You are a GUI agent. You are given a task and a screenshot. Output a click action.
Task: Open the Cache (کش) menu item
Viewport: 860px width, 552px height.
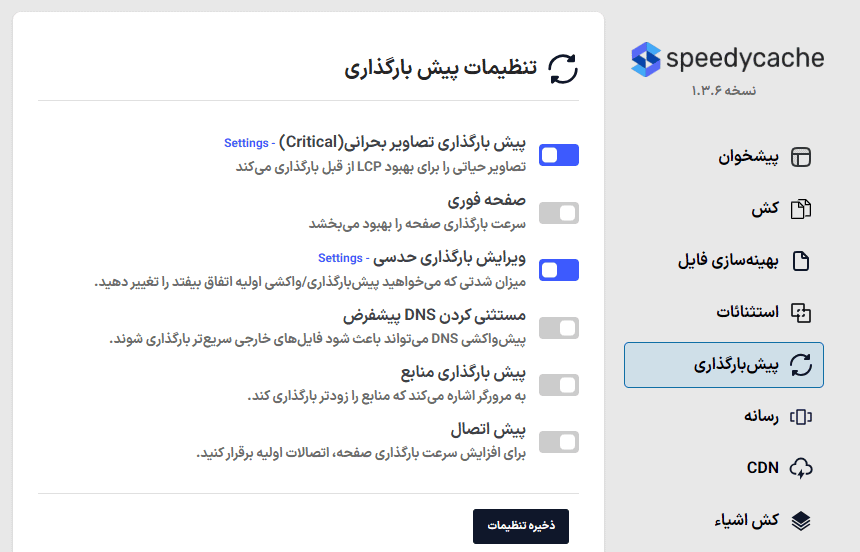pyautogui.click(x=766, y=209)
